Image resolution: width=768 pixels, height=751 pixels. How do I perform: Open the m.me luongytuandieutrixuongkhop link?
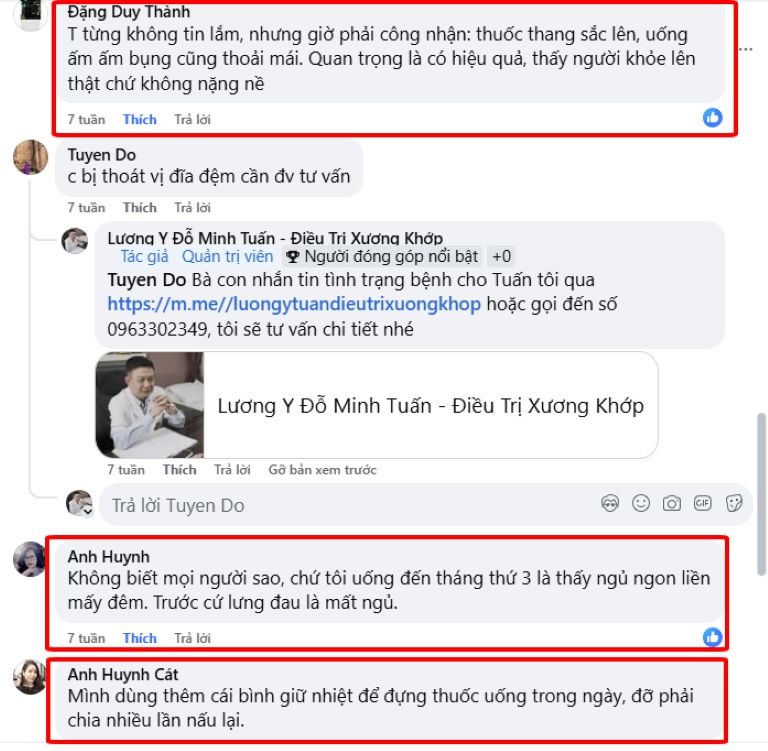point(294,304)
